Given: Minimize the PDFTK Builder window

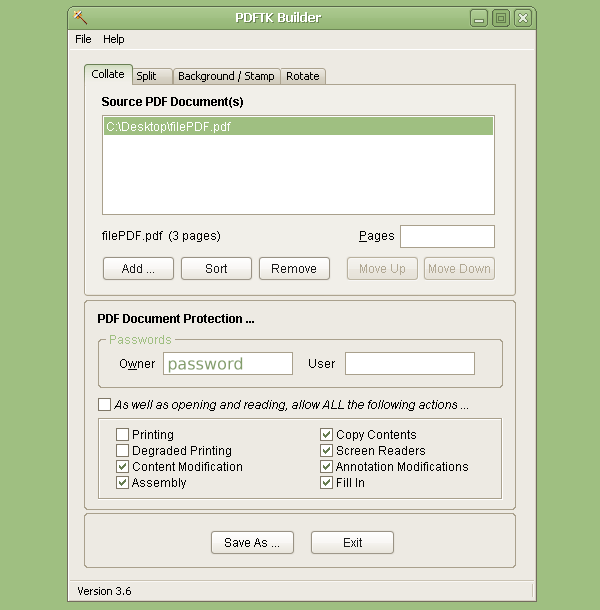Looking at the screenshot, I should point(479,18).
